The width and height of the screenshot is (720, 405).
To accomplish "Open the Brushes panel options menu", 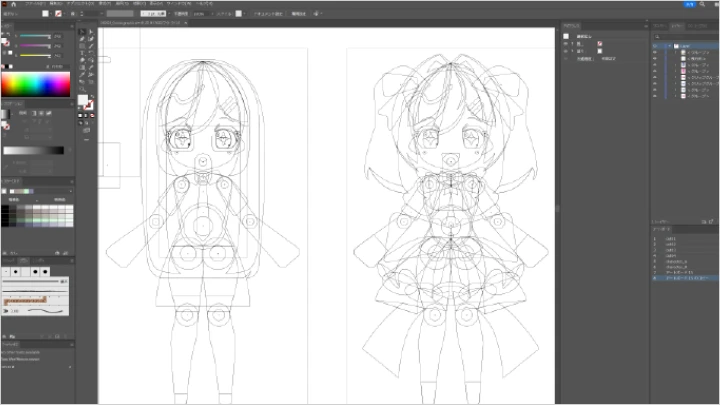I will tap(72, 260).
